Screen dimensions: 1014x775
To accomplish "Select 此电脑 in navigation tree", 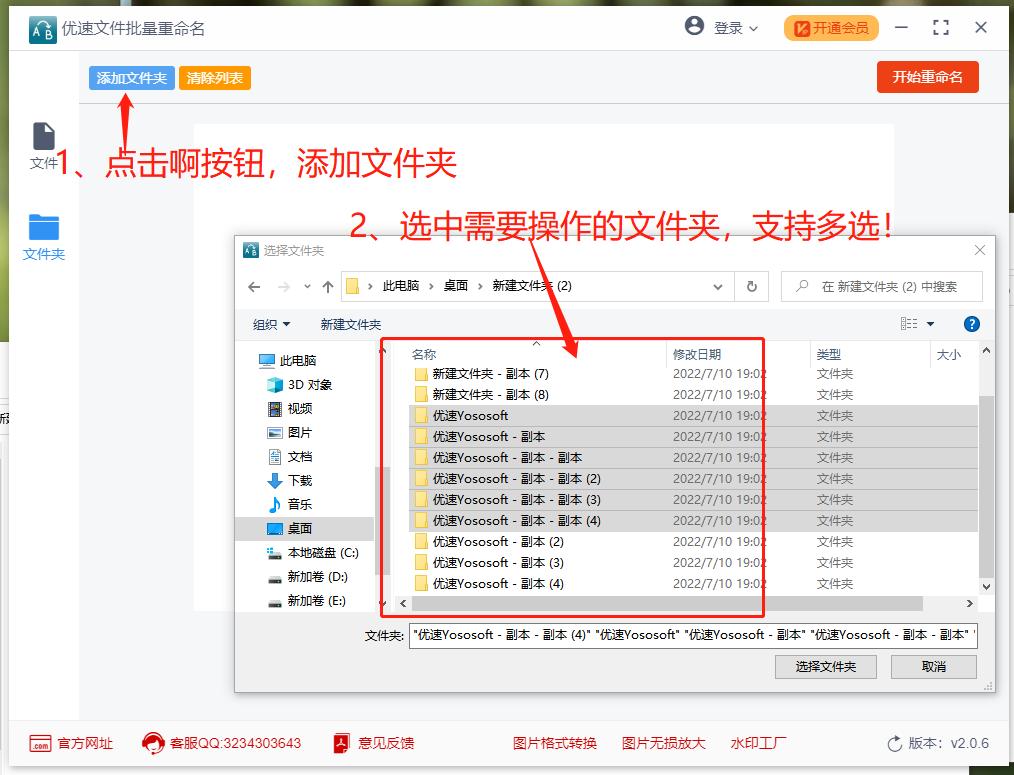I will pyautogui.click(x=297, y=360).
